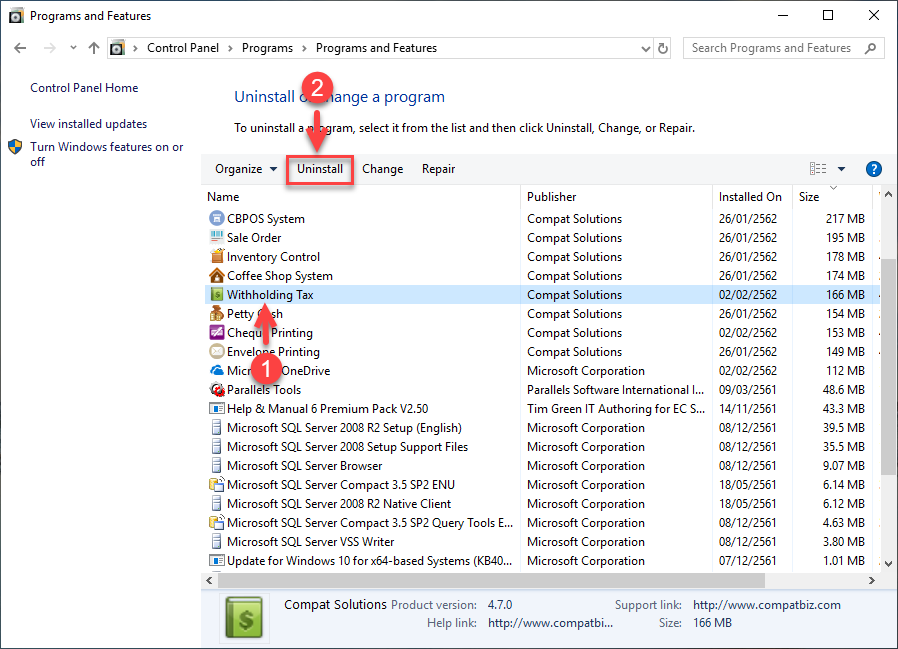The image size is (898, 649).
Task: Navigate to Control Panel breadcrumb
Action: coord(183,48)
